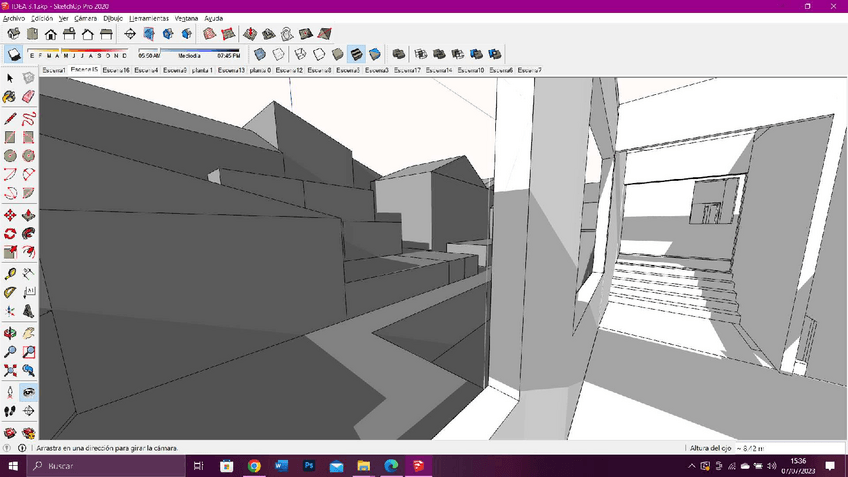Select the Walk footprints tool
Screen dimensions: 848x477
(x=10, y=411)
